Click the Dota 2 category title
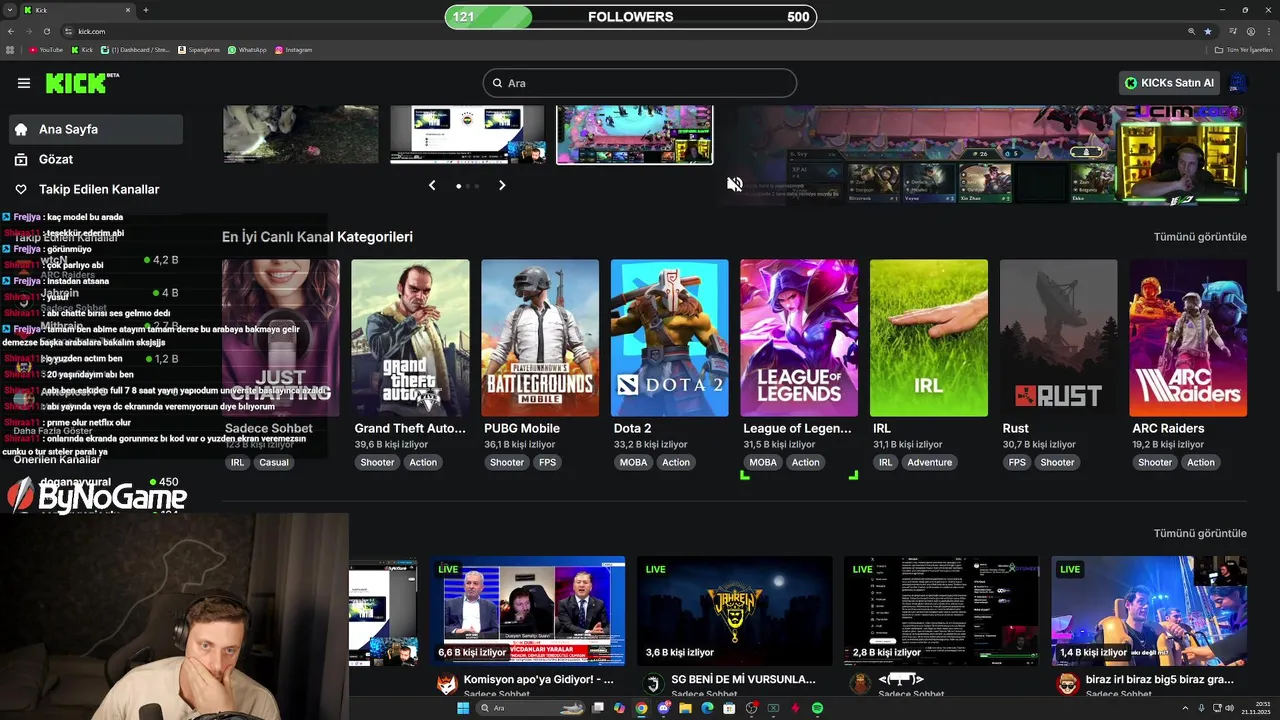 (633, 428)
